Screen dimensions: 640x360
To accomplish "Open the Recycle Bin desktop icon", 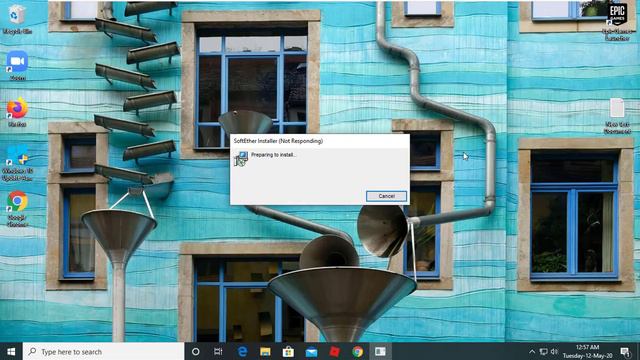I will [x=17, y=19].
